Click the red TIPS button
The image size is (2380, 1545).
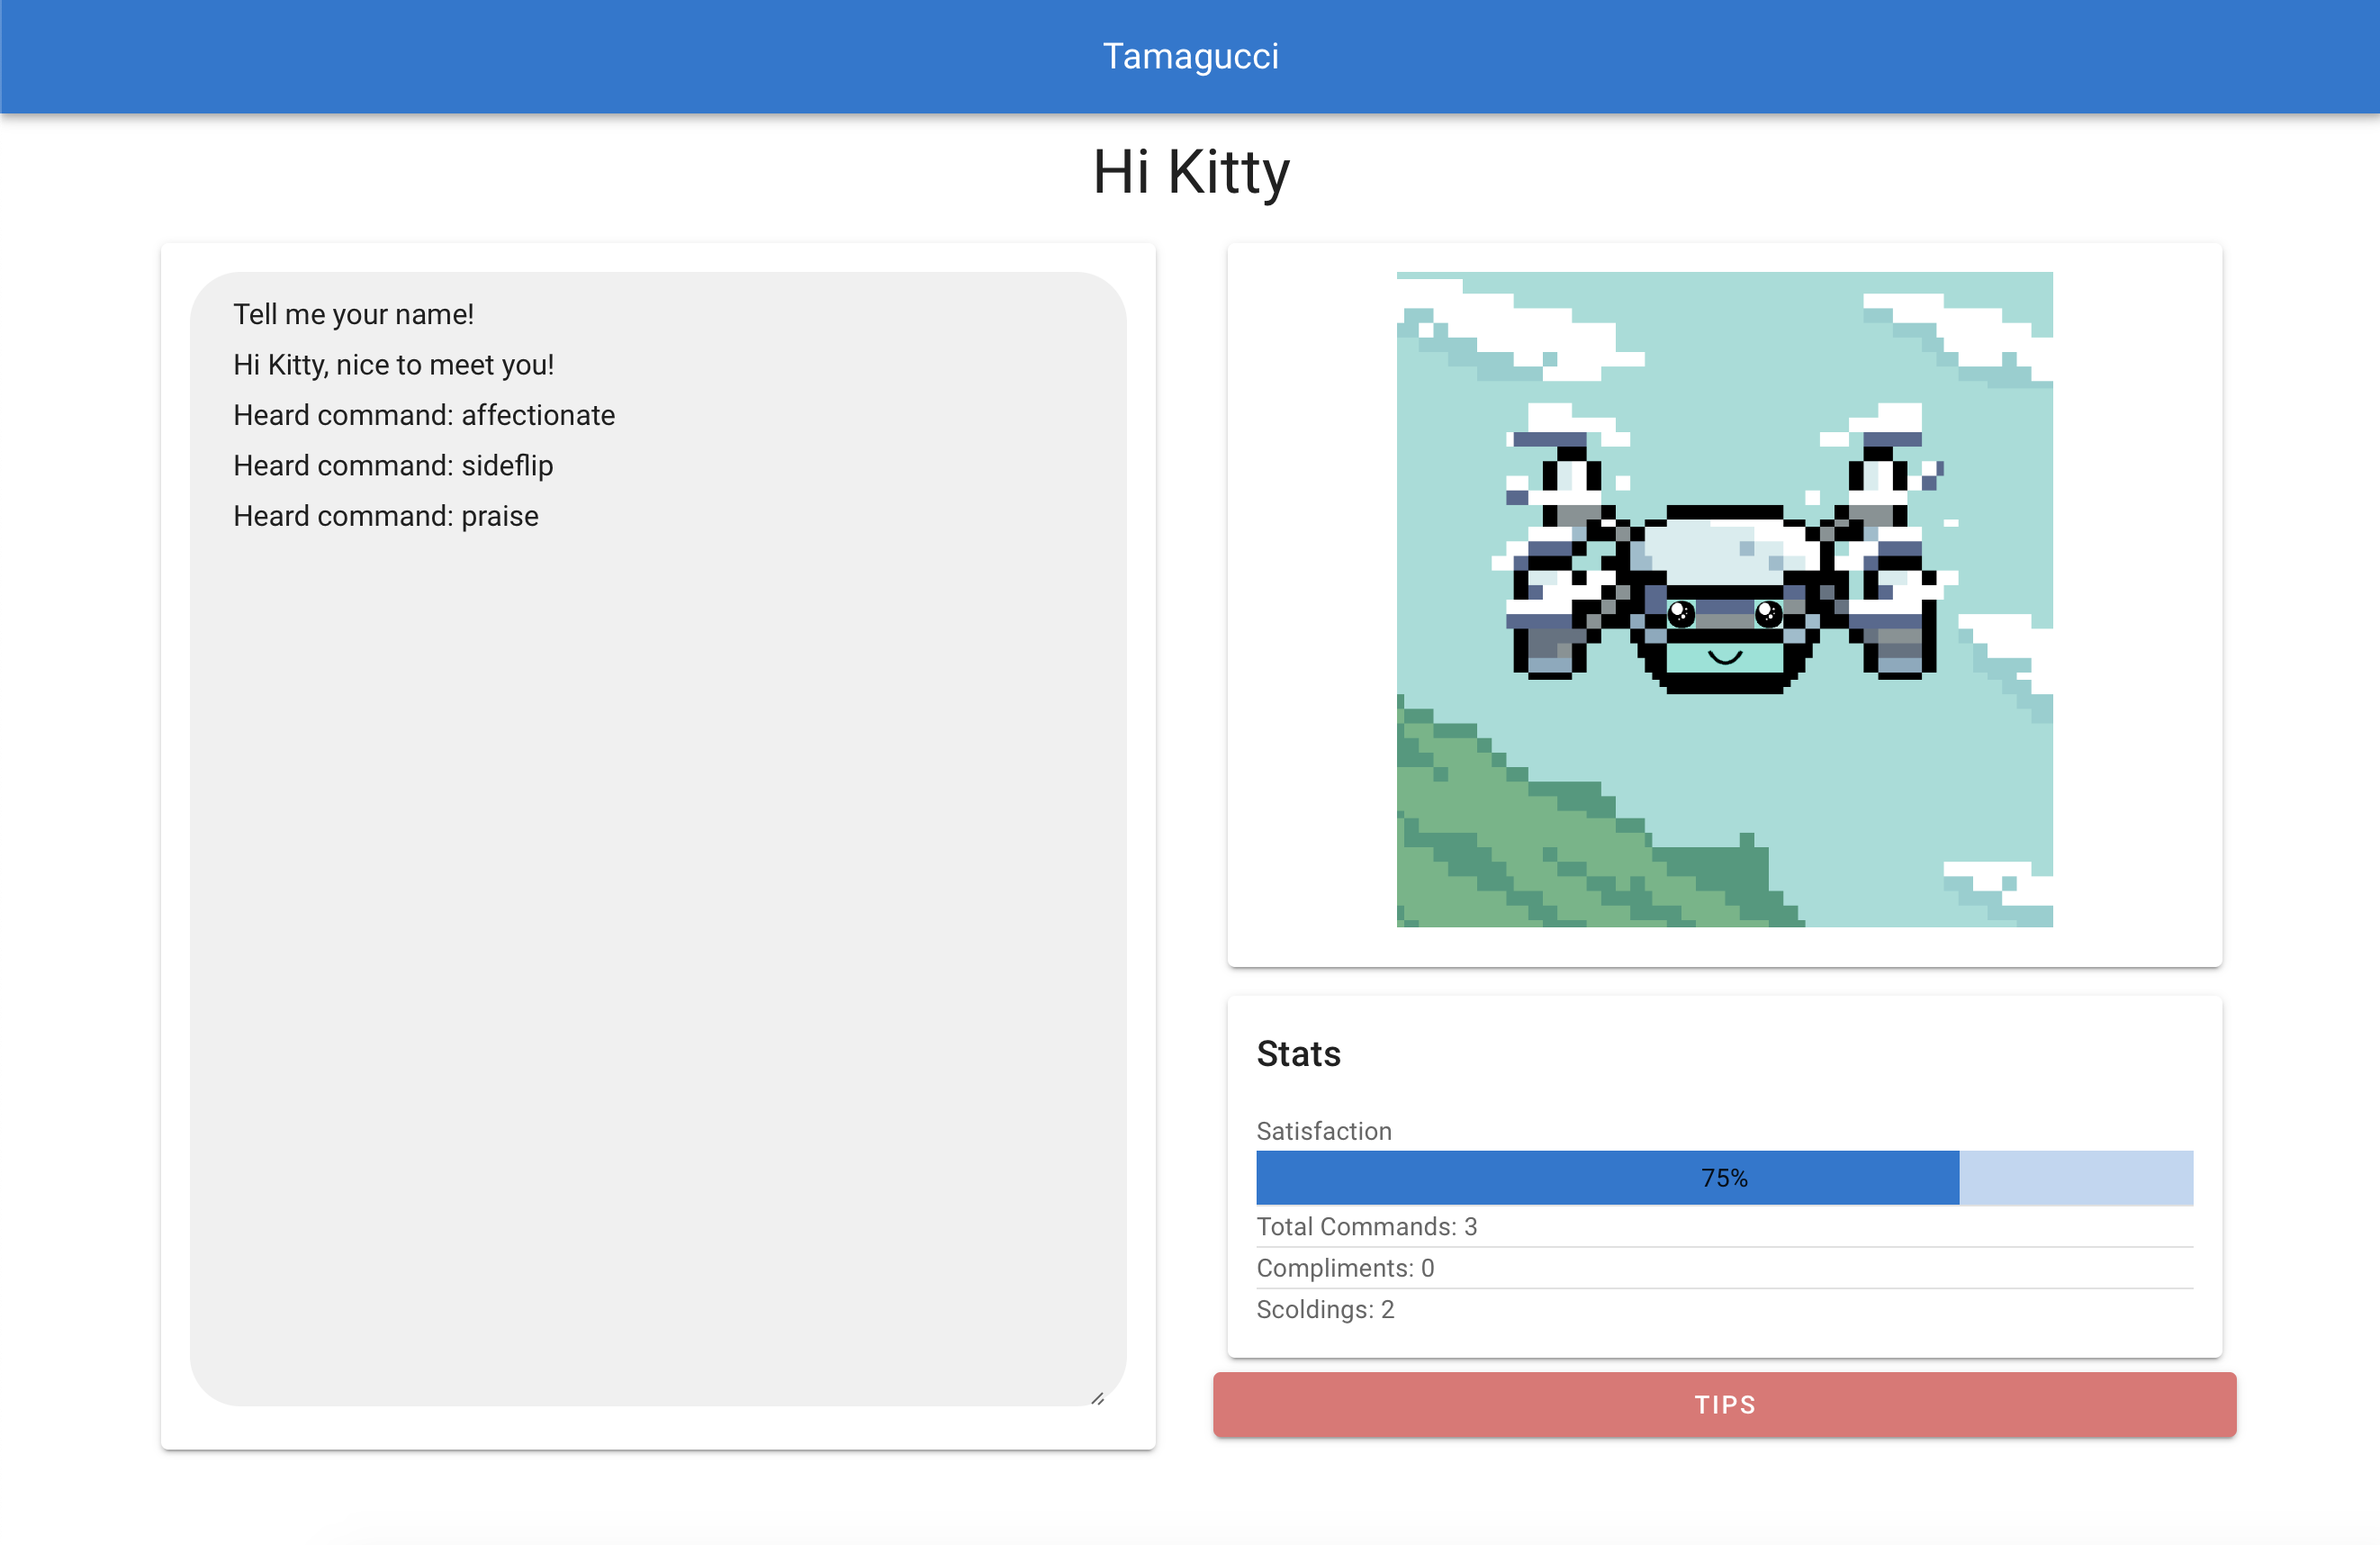click(1724, 1404)
